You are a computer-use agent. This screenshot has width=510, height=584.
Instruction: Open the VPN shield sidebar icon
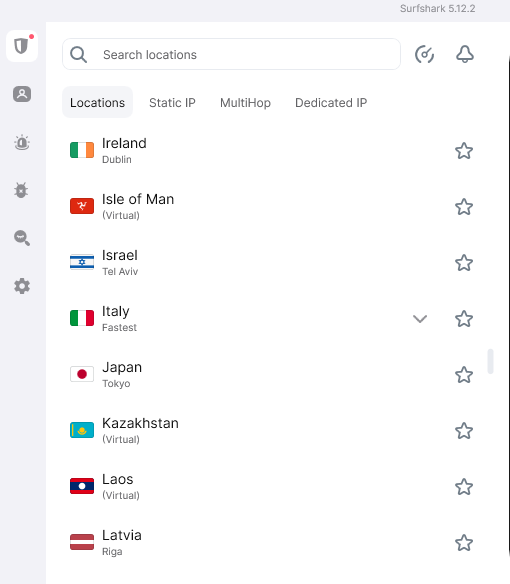(x=22, y=46)
